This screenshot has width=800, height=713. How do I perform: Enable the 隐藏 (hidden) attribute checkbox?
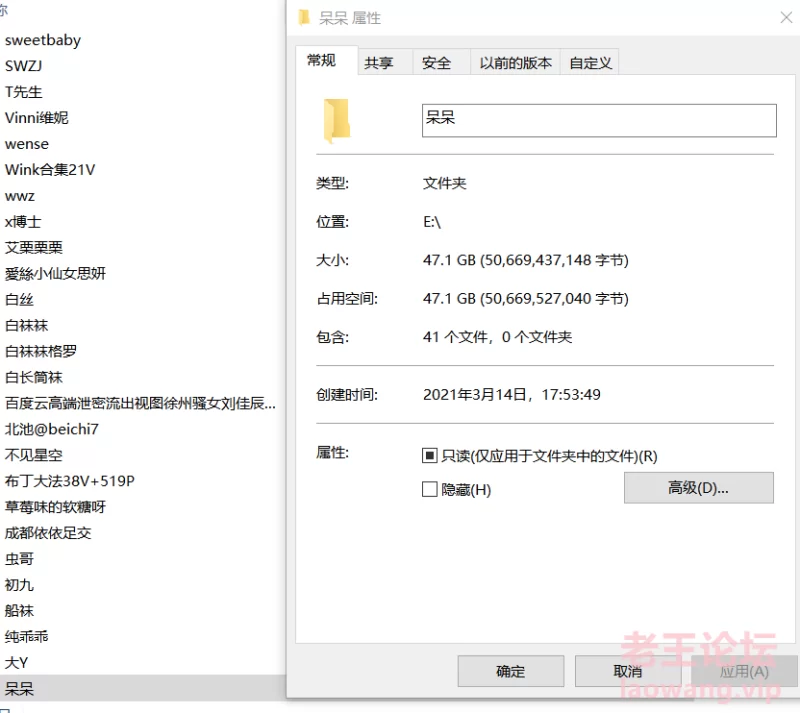pos(430,489)
